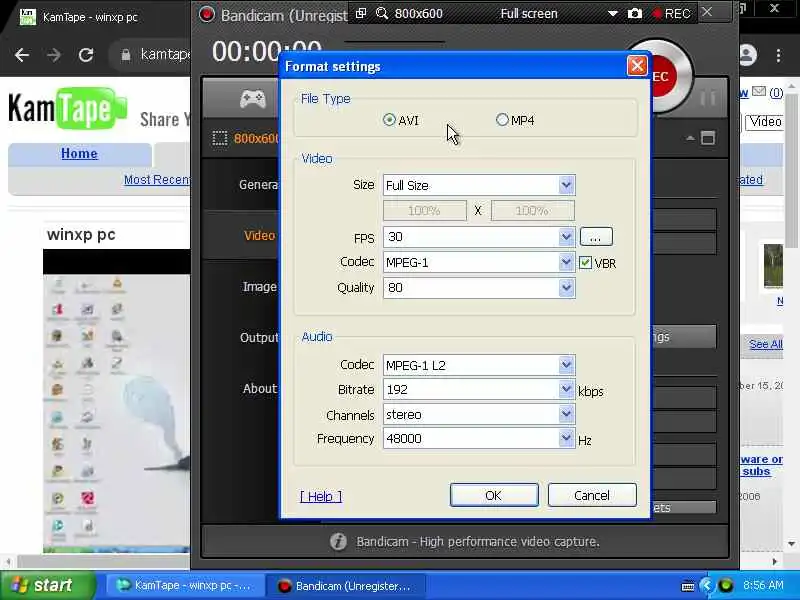Select the Video tab in Bandicam sidebar
This screenshot has width=800, height=600.
coord(259,236)
